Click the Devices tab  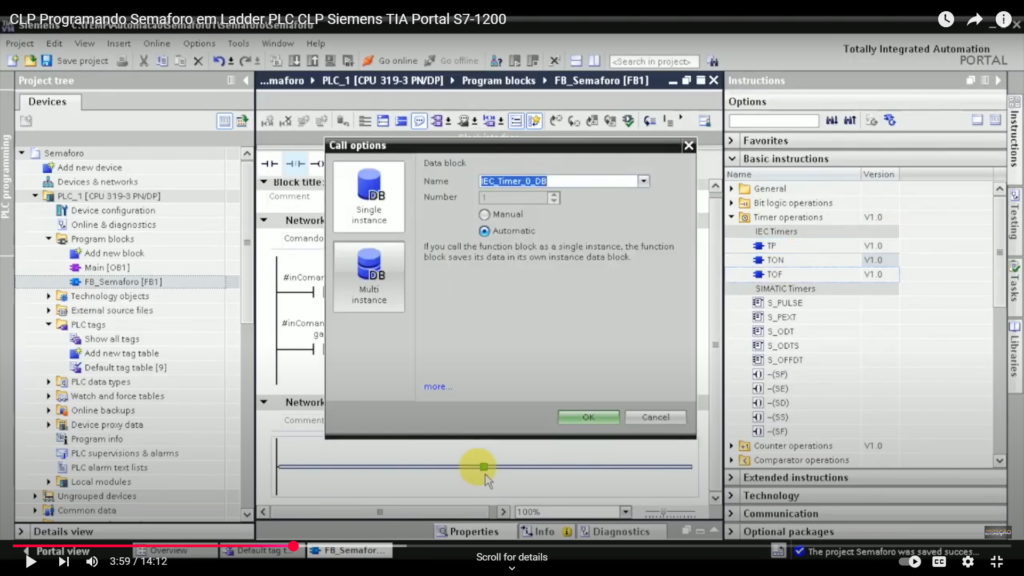tap(47, 101)
